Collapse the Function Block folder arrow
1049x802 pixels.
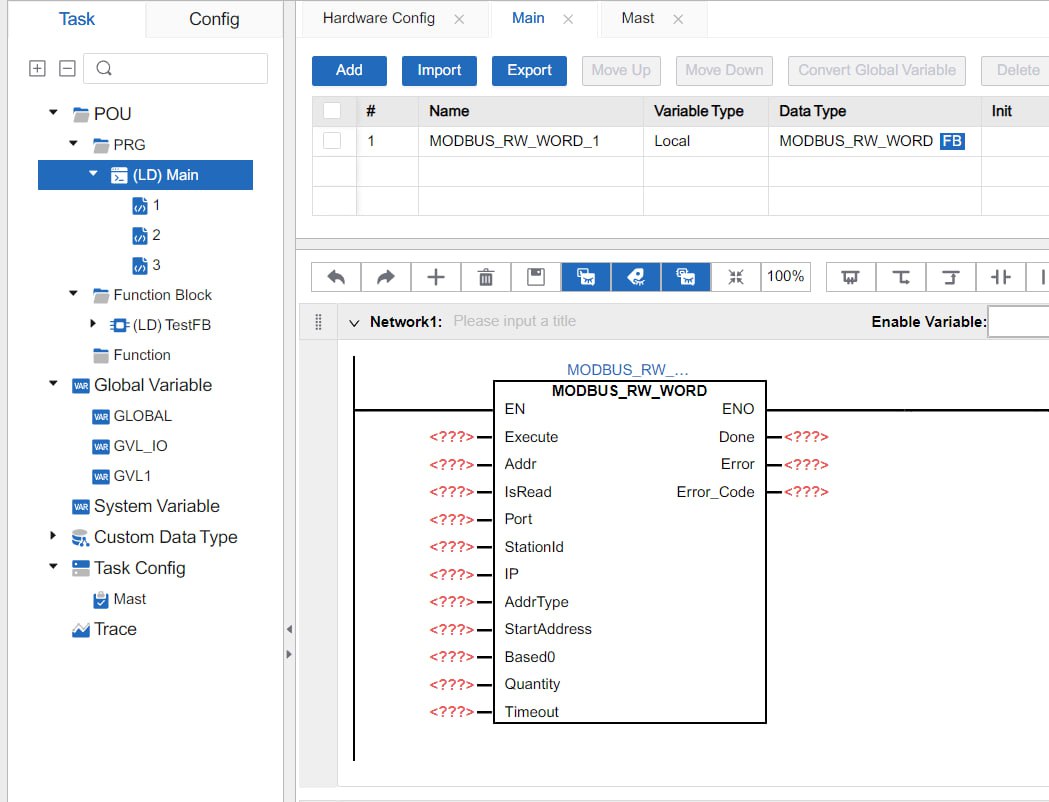74,293
